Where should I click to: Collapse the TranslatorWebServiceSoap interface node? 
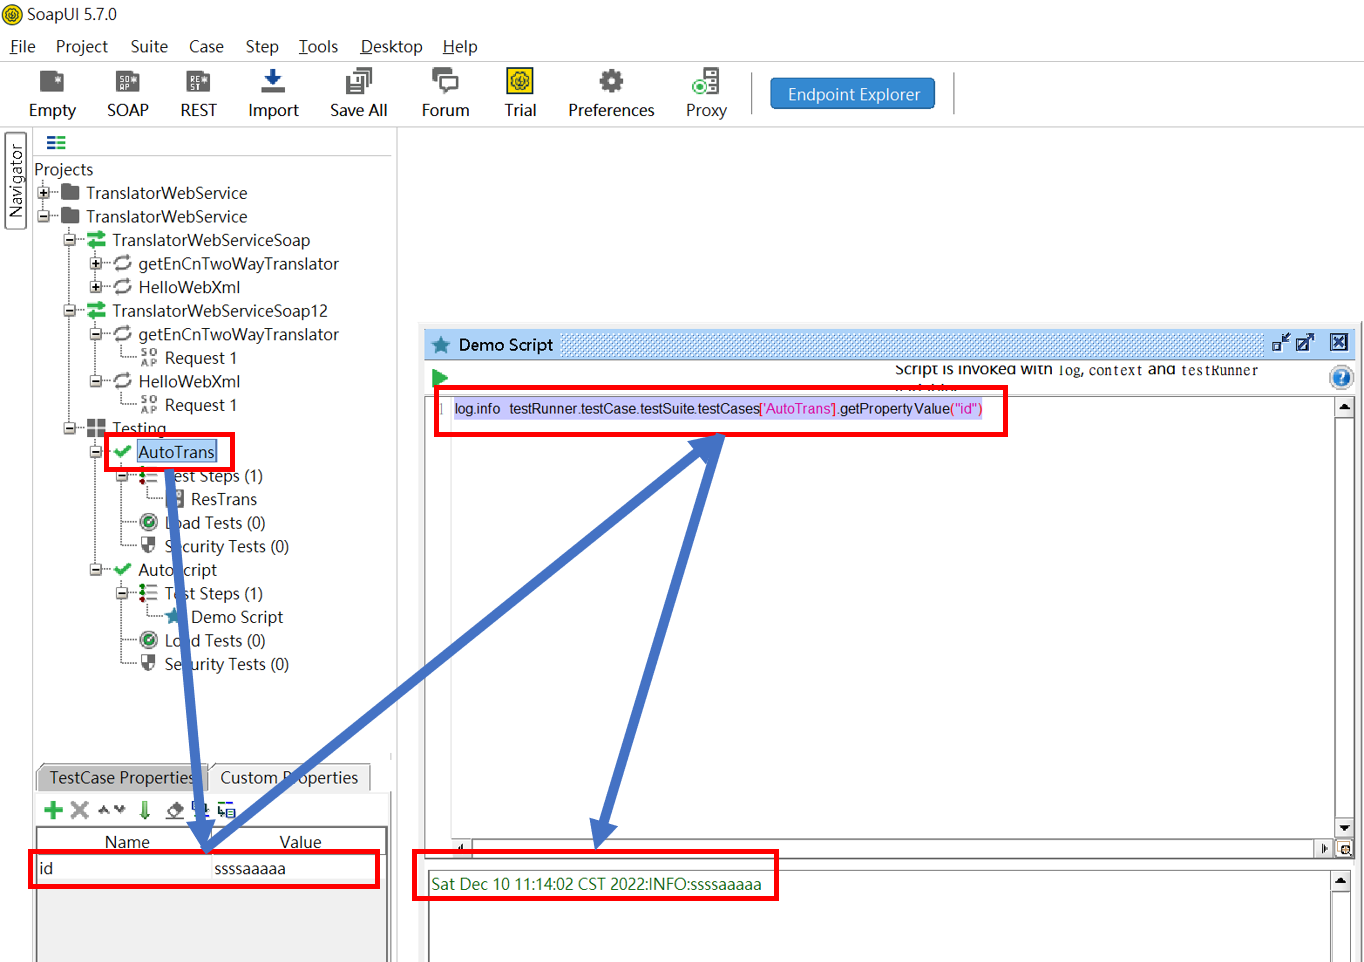70,240
